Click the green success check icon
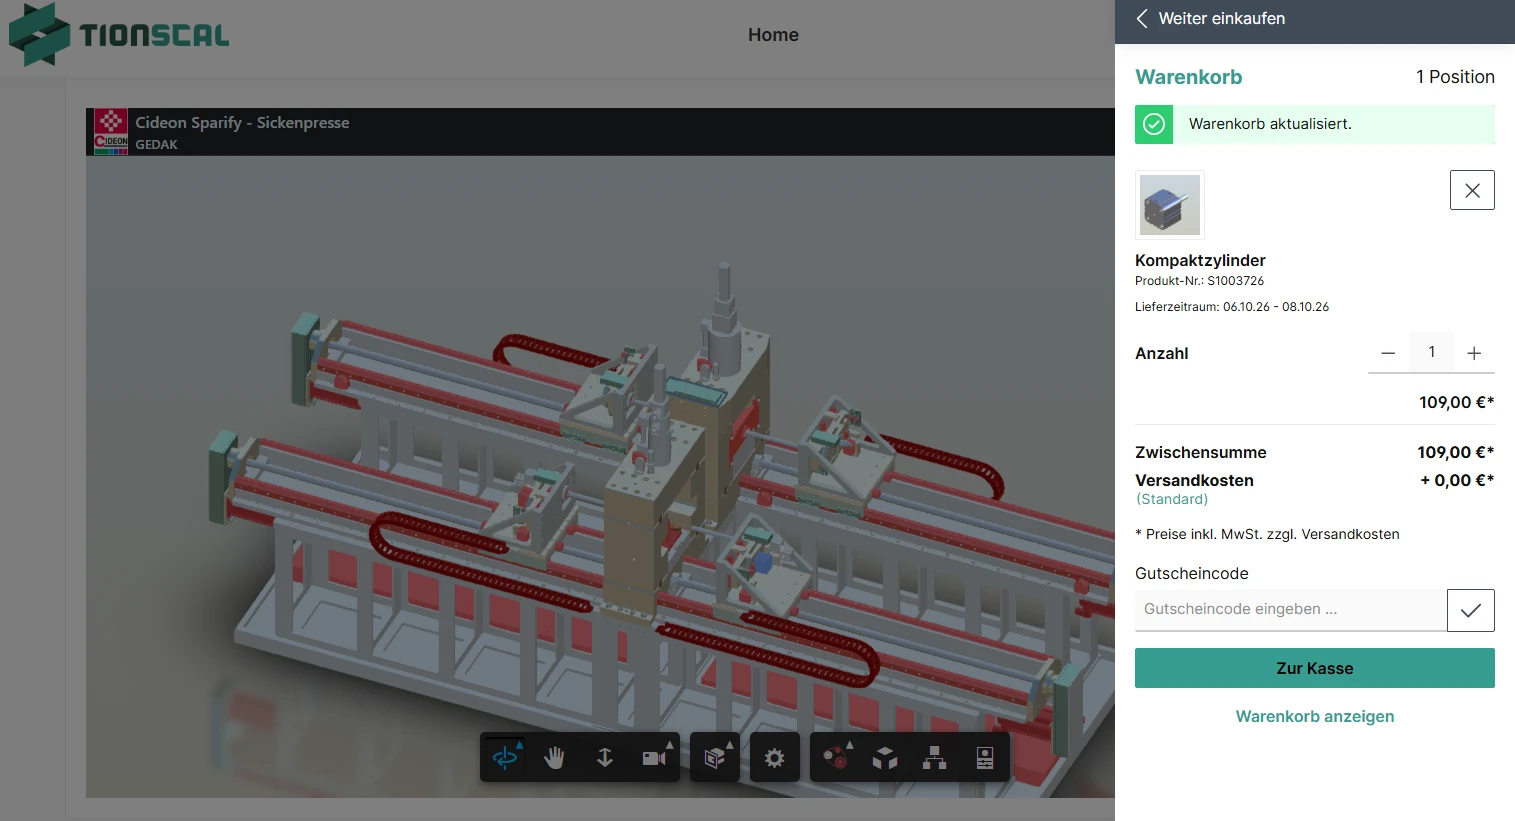Viewport: 1515px width, 821px height. tap(1154, 124)
